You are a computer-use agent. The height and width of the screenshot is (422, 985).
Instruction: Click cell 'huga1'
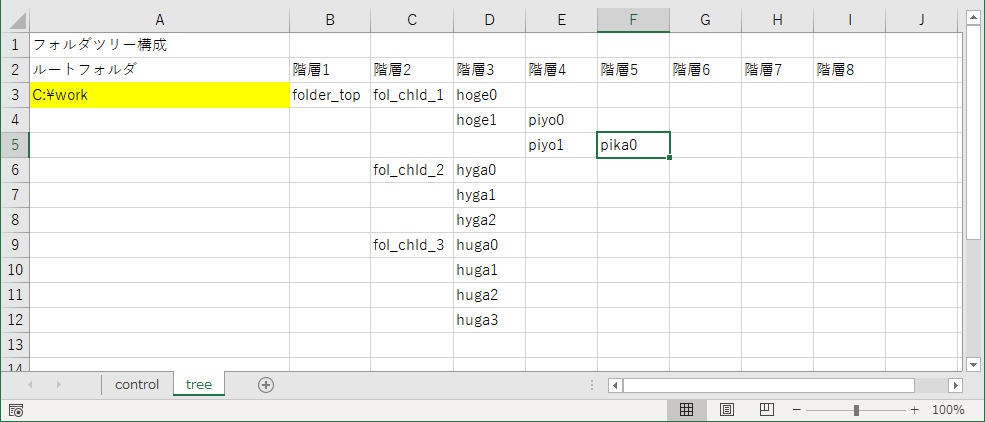coord(489,270)
